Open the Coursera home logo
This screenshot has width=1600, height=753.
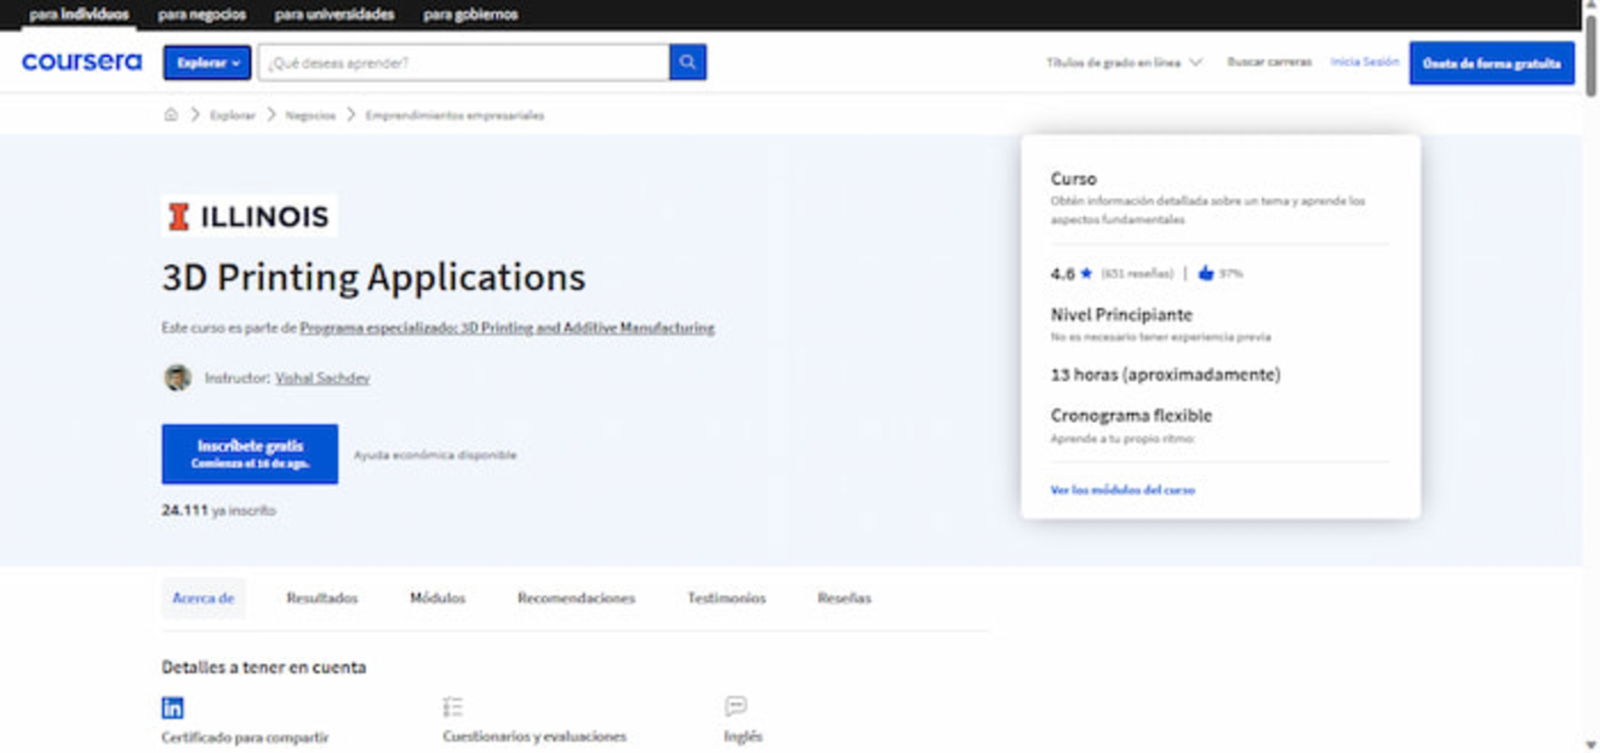(x=82, y=62)
